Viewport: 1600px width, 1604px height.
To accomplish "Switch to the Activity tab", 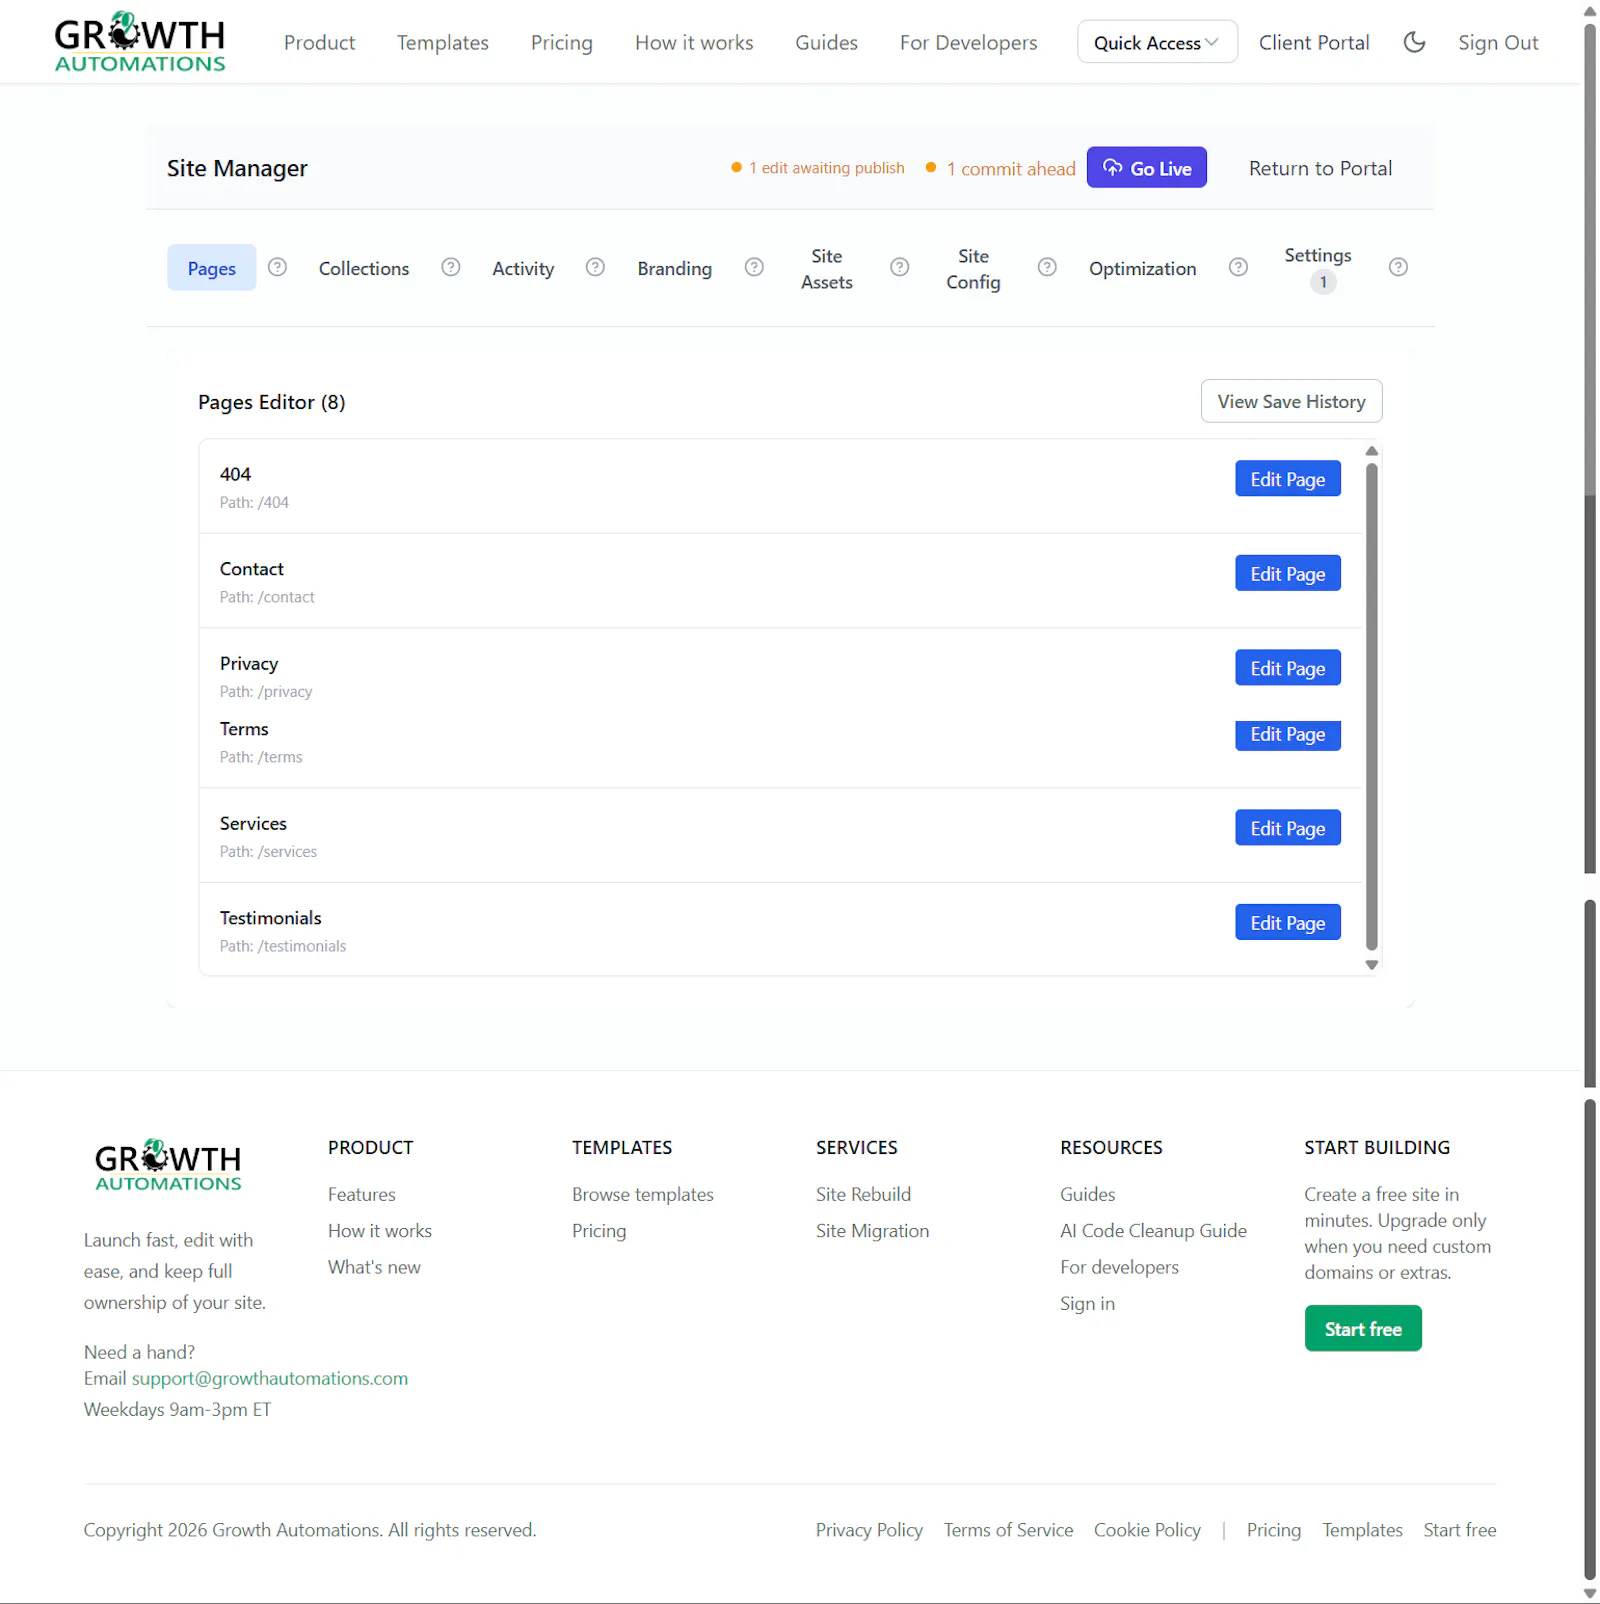I will click(x=523, y=268).
